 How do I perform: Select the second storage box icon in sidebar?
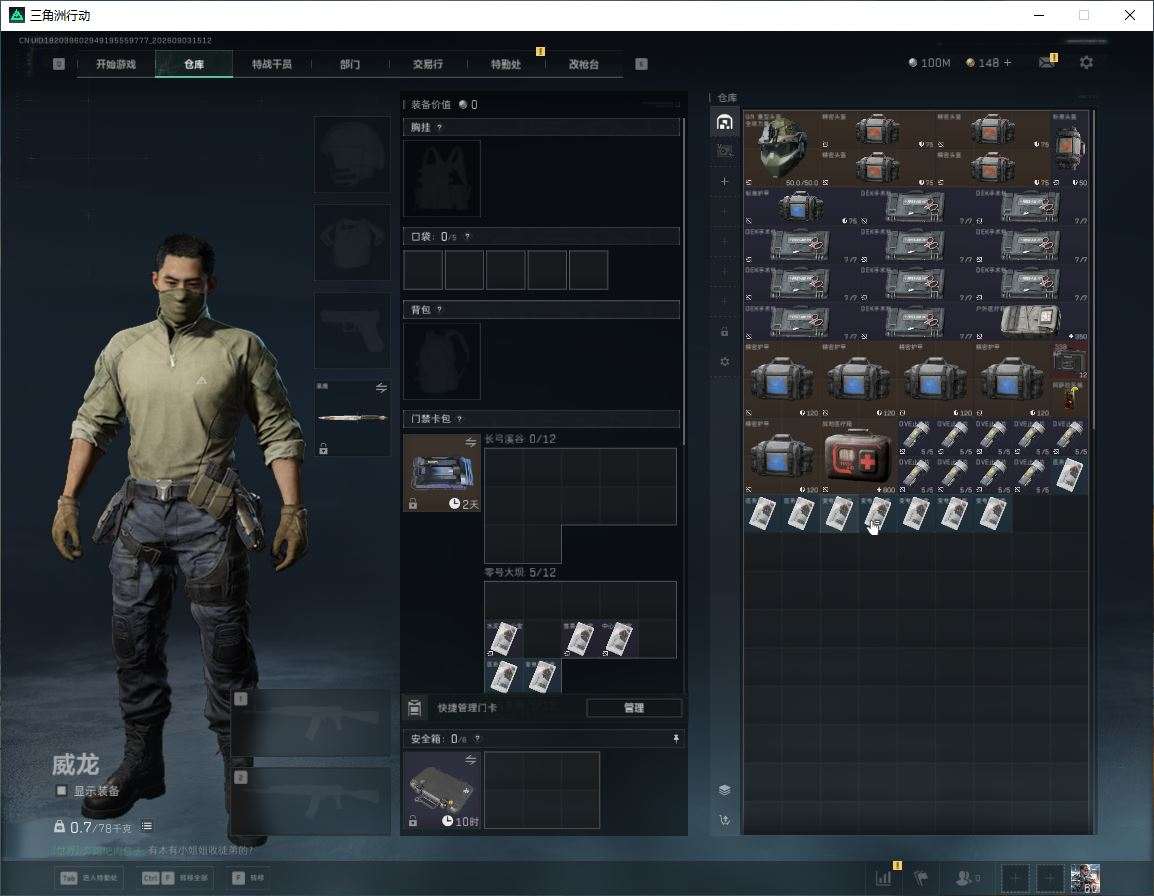click(x=724, y=151)
